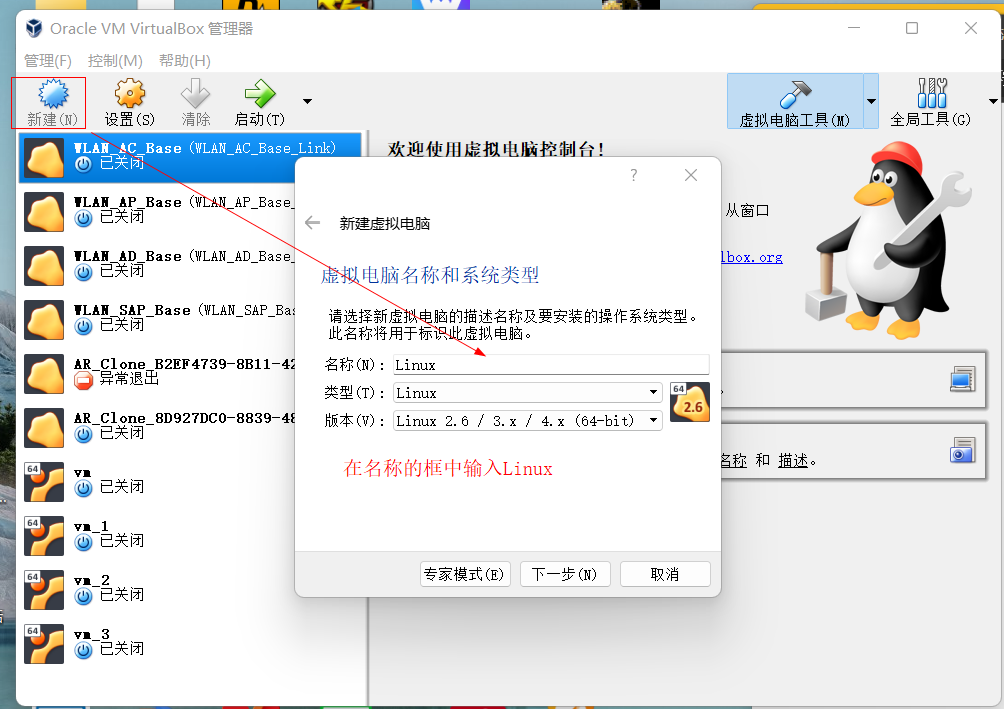
Task: Expand the Start (启动) button dropdown arrow
Action: click(x=307, y=101)
